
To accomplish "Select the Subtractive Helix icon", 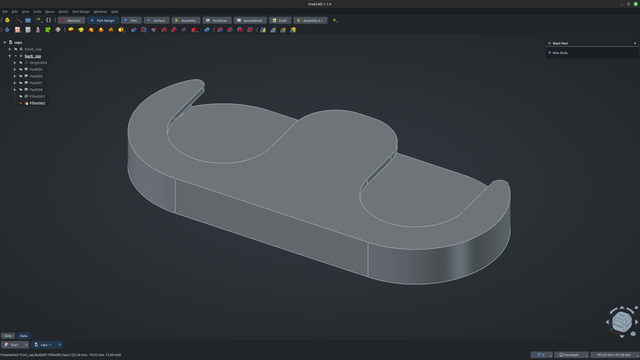I will 184,30.
